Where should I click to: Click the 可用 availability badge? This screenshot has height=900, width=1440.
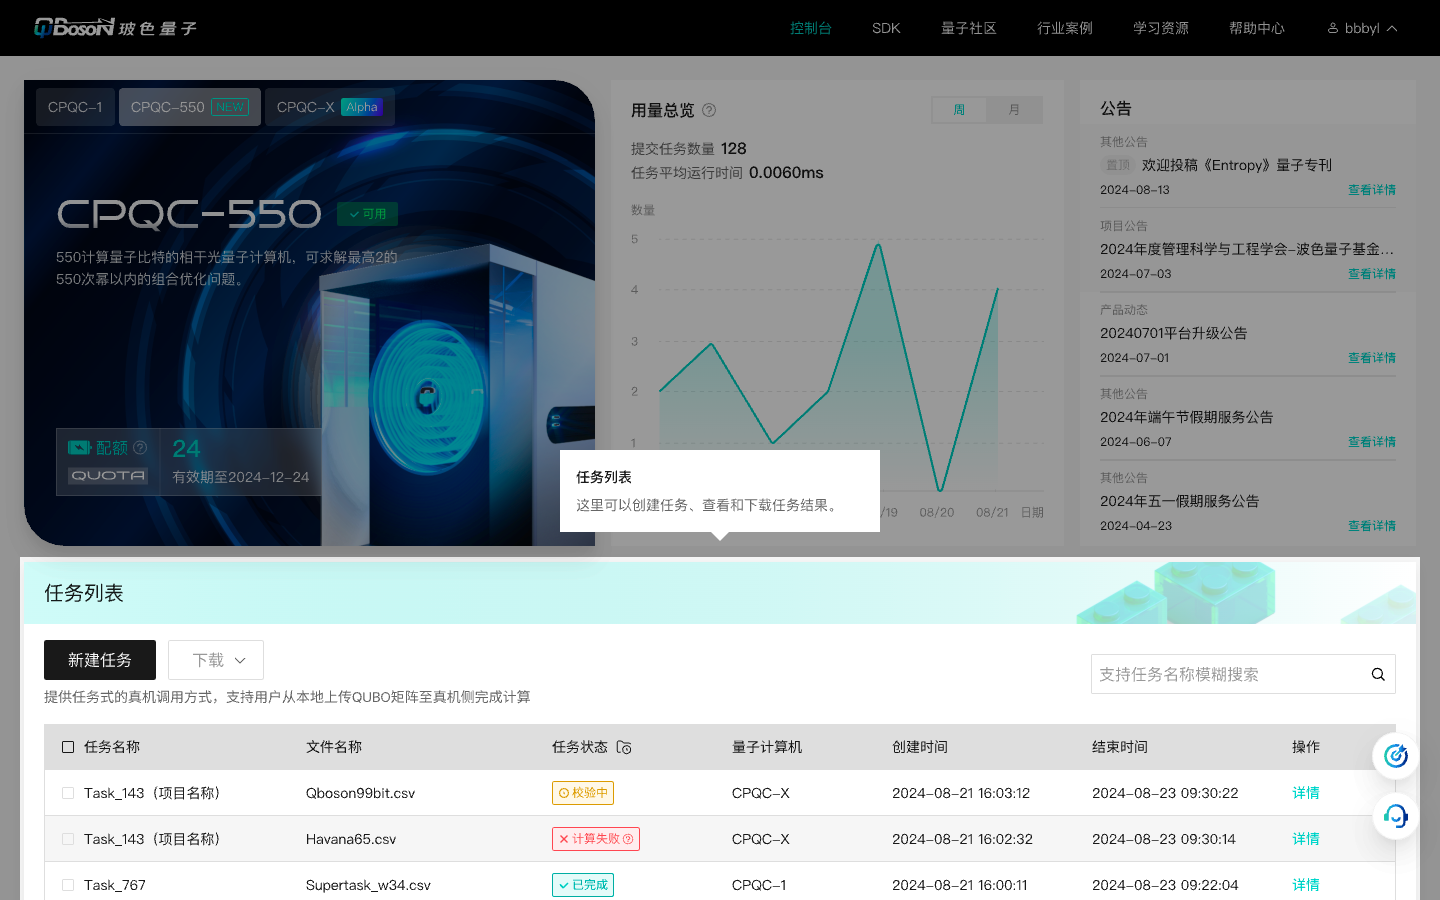pyautogui.click(x=368, y=214)
